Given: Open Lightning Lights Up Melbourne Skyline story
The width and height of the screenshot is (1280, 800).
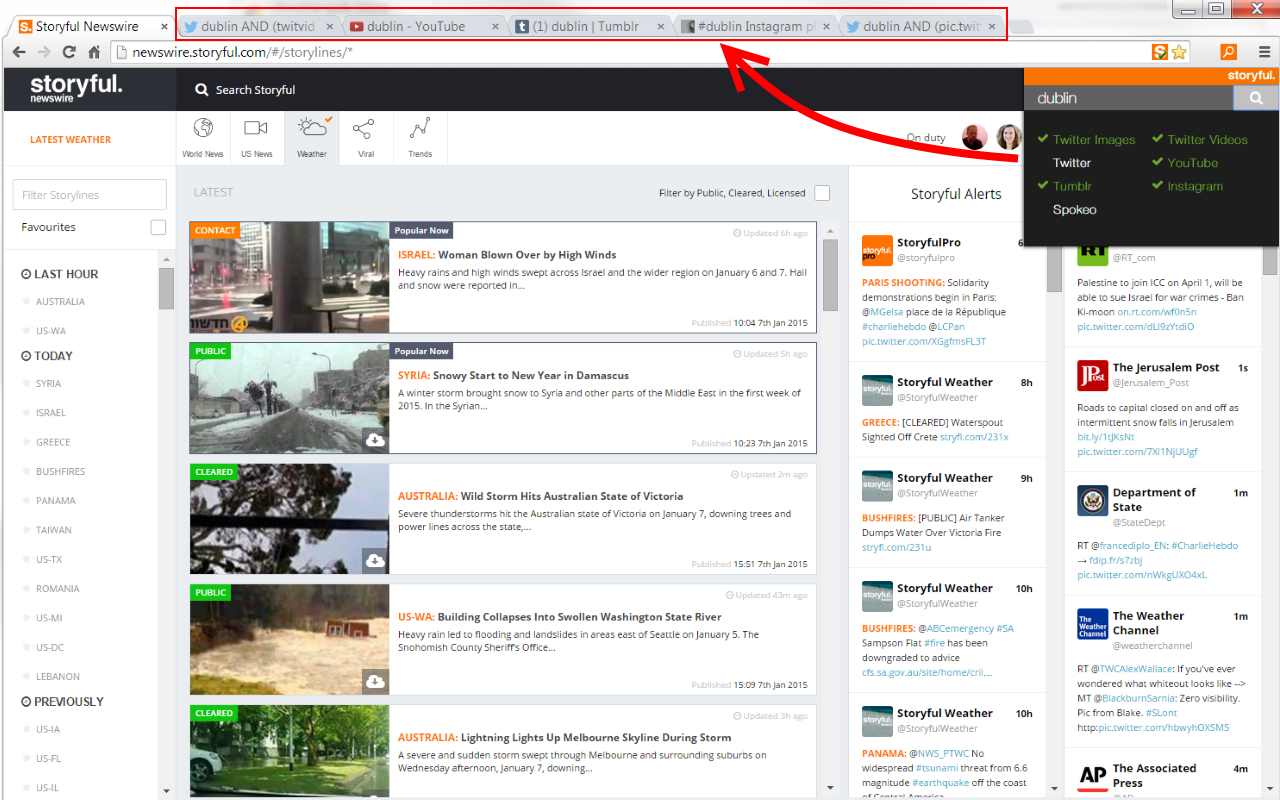Looking at the screenshot, I should (x=564, y=738).
